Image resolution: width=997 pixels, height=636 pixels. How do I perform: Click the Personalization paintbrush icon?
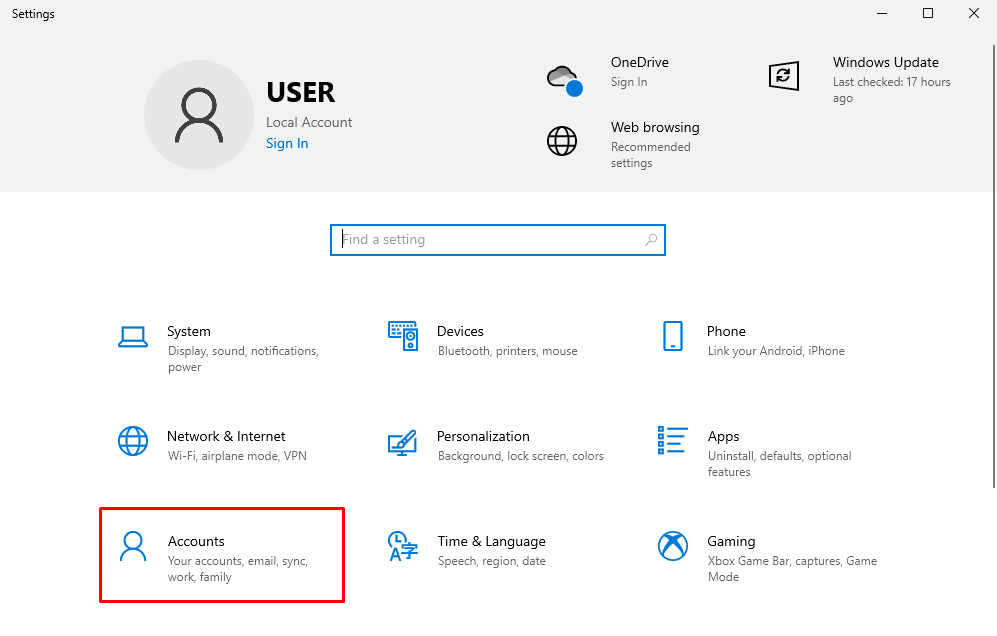coord(402,443)
